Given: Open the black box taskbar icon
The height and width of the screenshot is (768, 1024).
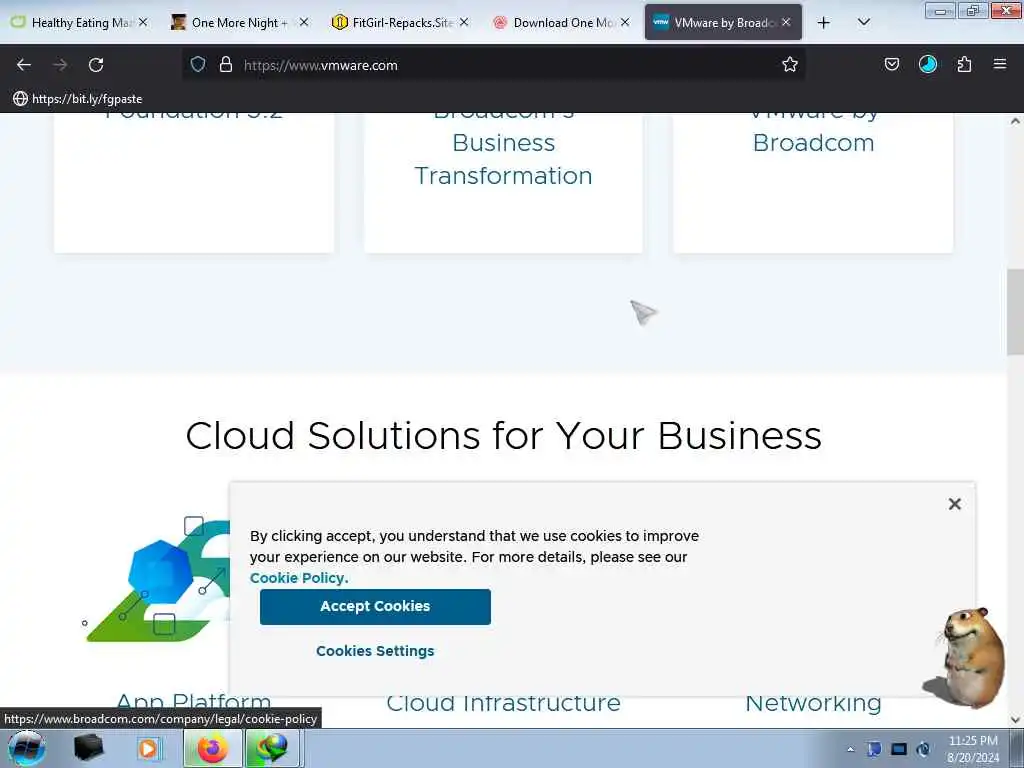Looking at the screenshot, I should (x=88, y=748).
